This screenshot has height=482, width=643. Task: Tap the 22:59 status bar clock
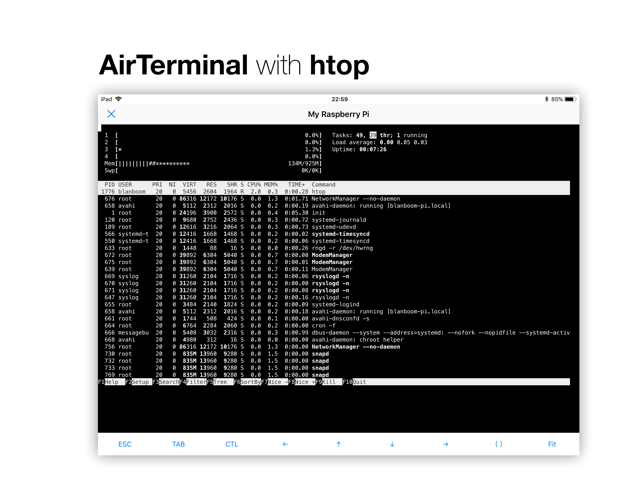tap(340, 99)
